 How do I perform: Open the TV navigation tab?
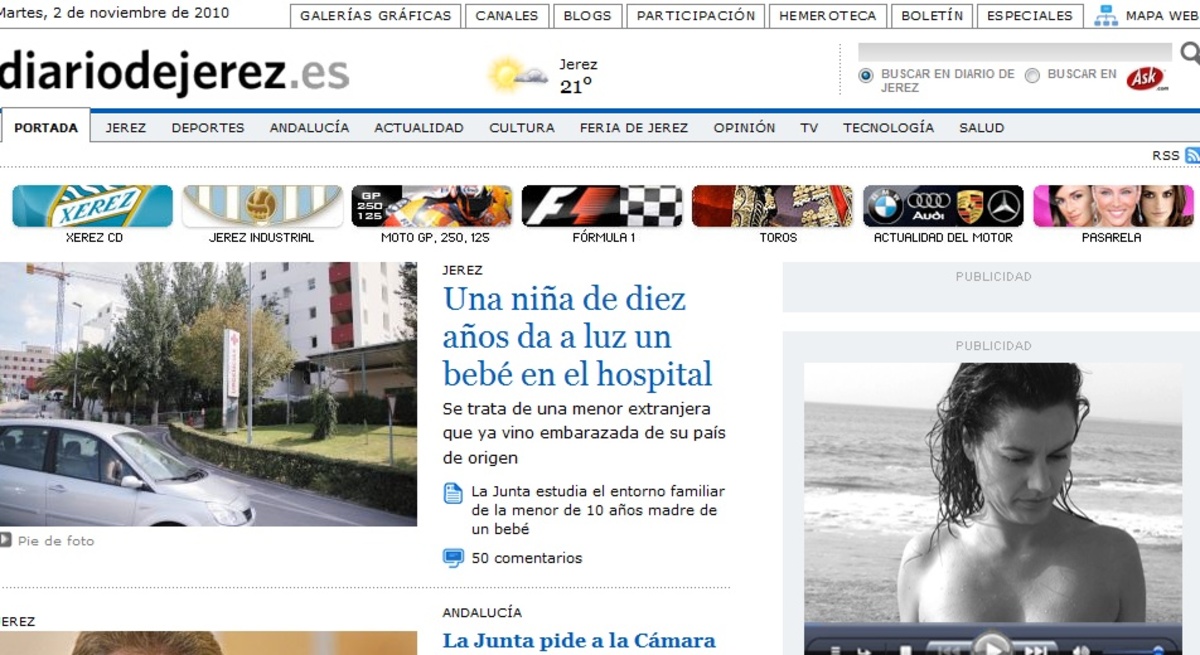pyautogui.click(x=809, y=127)
